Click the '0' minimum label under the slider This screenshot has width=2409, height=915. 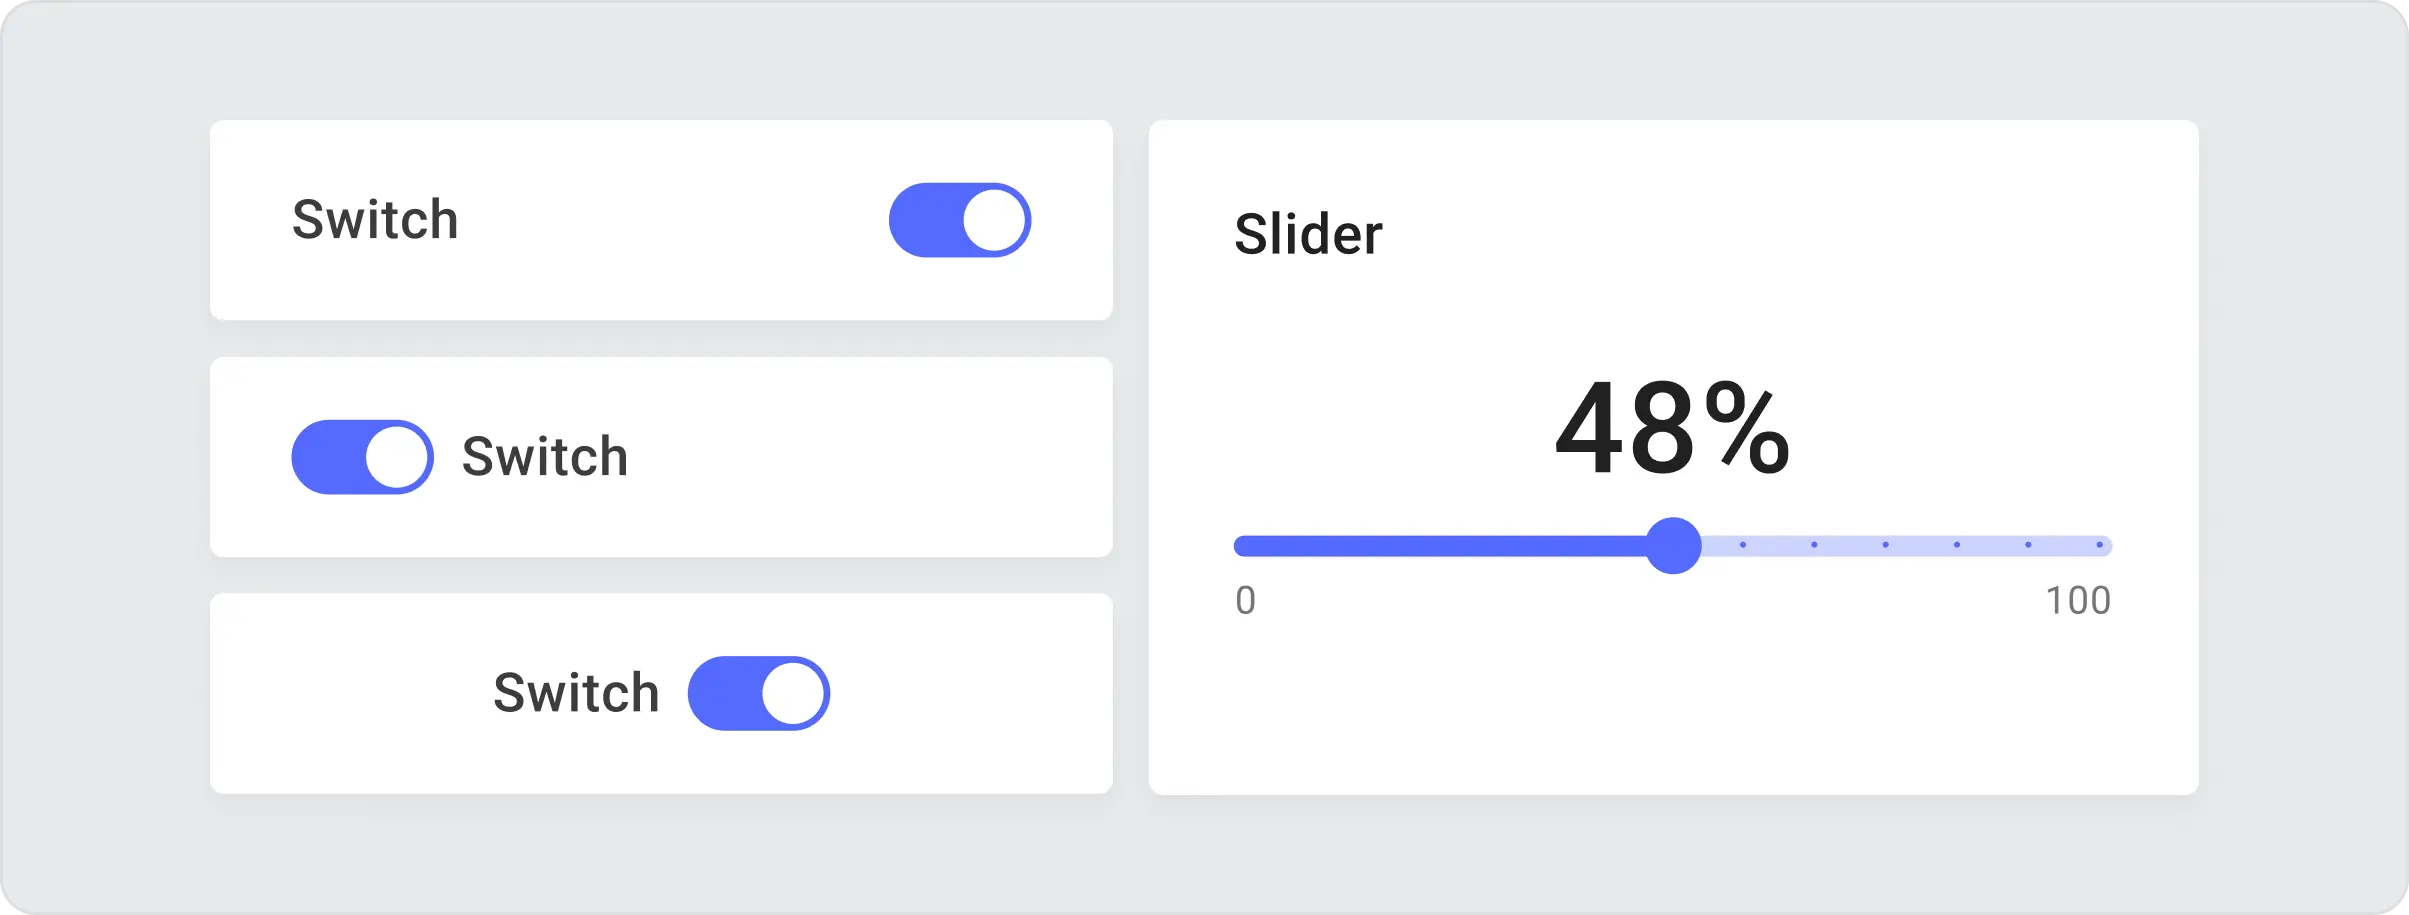tap(1245, 600)
